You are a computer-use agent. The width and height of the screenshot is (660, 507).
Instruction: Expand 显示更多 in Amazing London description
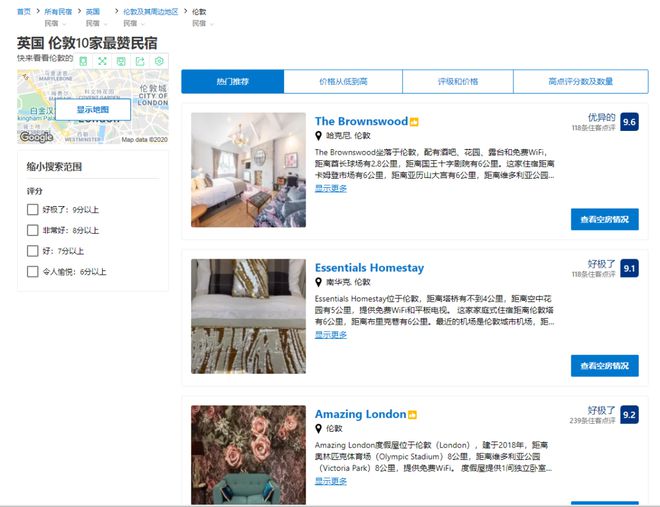(x=331, y=481)
